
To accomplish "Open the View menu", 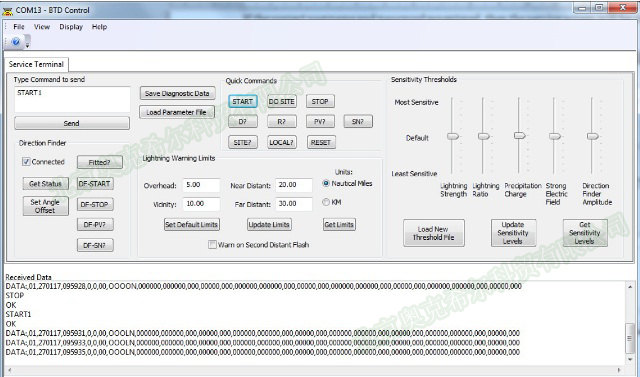I will coord(42,27).
